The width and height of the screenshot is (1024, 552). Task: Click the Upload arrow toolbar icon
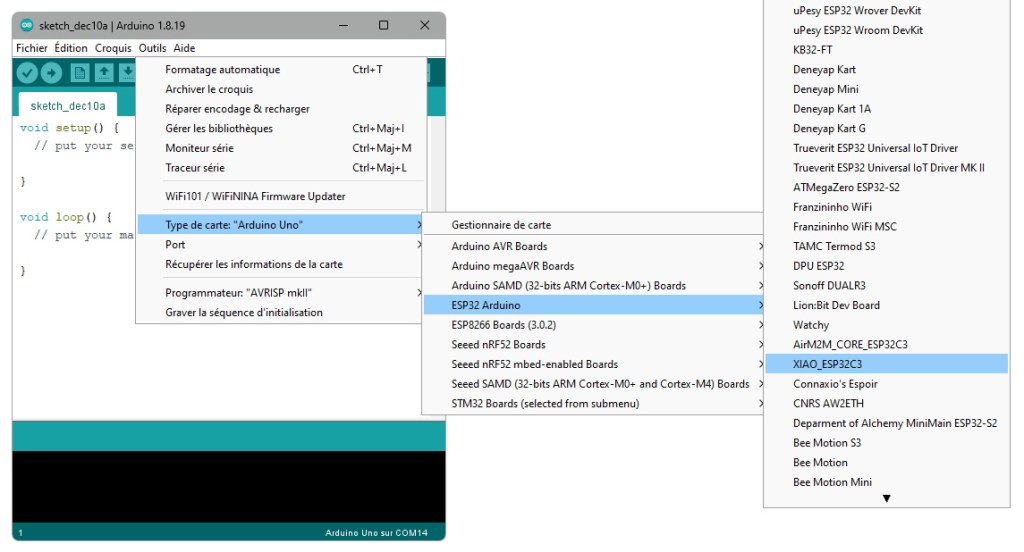(51, 73)
